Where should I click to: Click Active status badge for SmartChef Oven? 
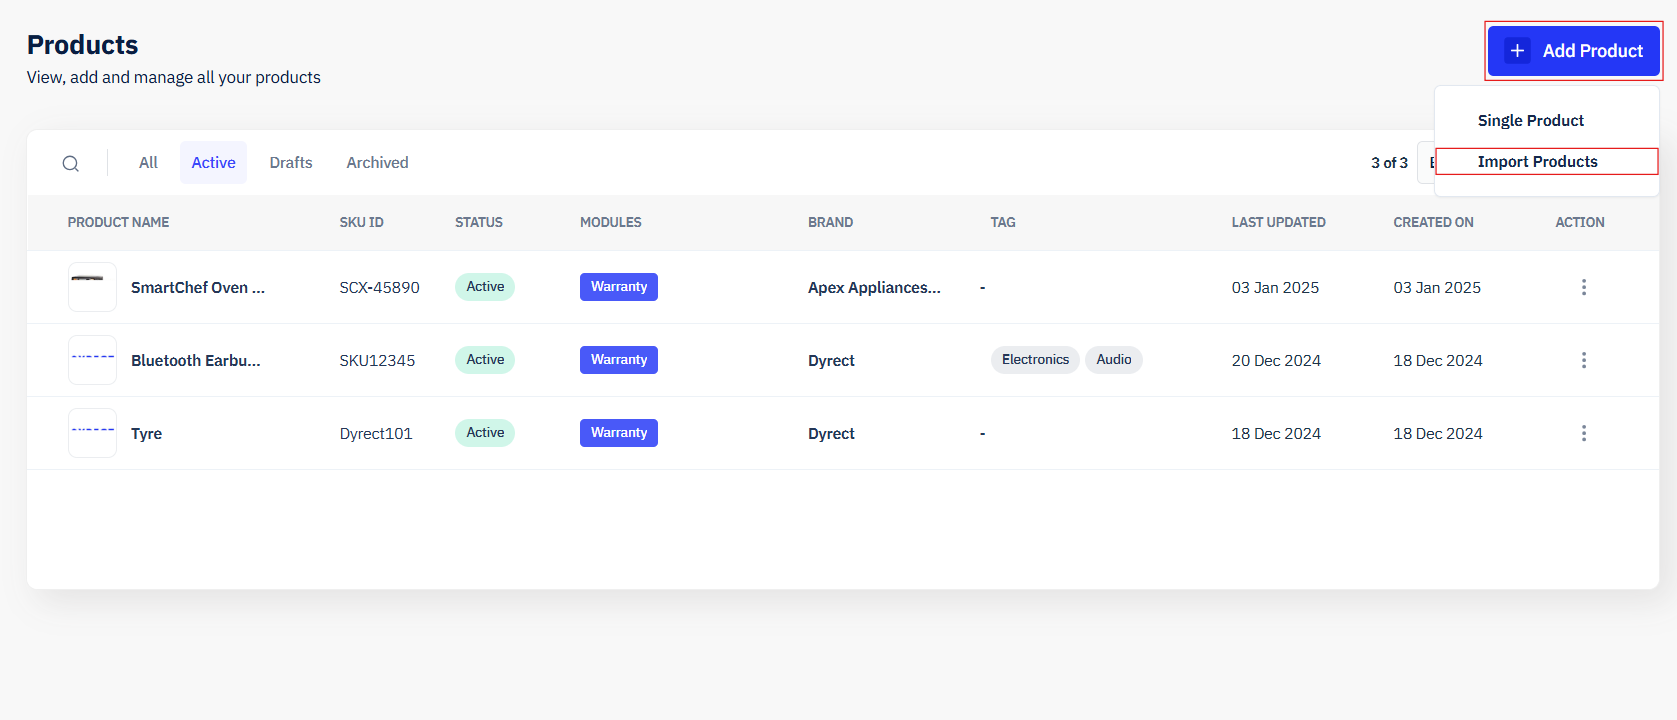(x=485, y=287)
